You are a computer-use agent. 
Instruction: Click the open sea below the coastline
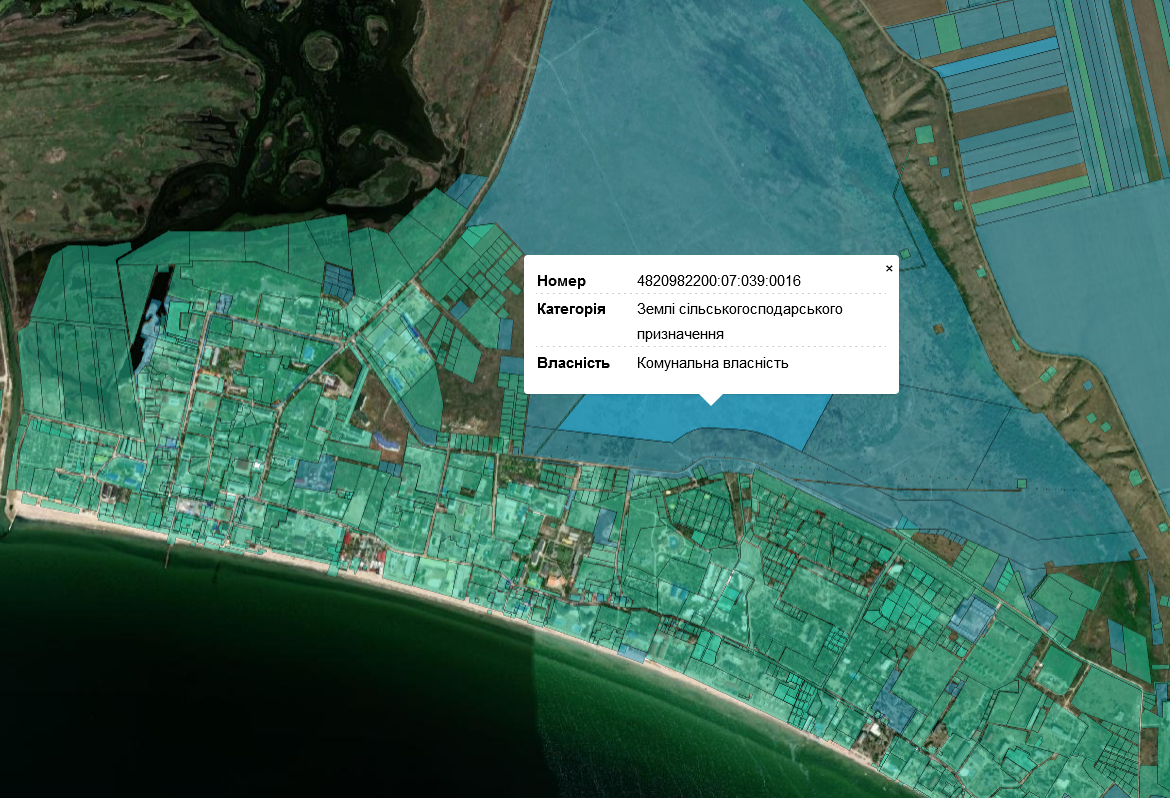click(x=250, y=680)
